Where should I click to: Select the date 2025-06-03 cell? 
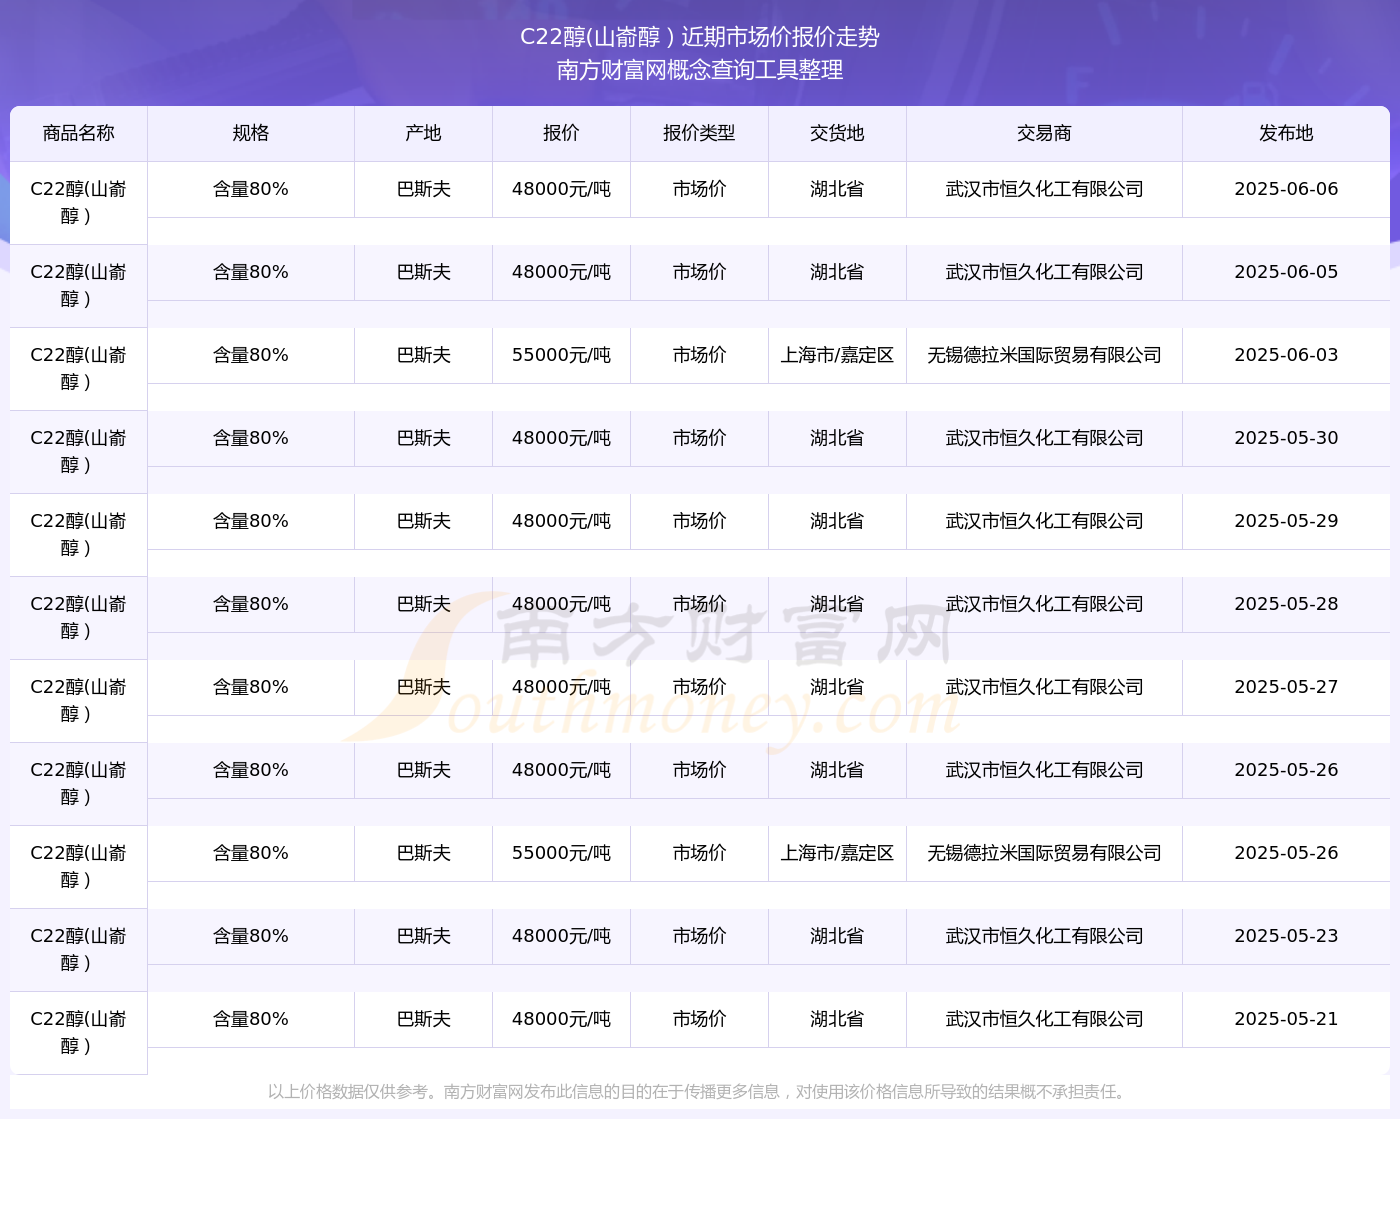tap(1286, 355)
